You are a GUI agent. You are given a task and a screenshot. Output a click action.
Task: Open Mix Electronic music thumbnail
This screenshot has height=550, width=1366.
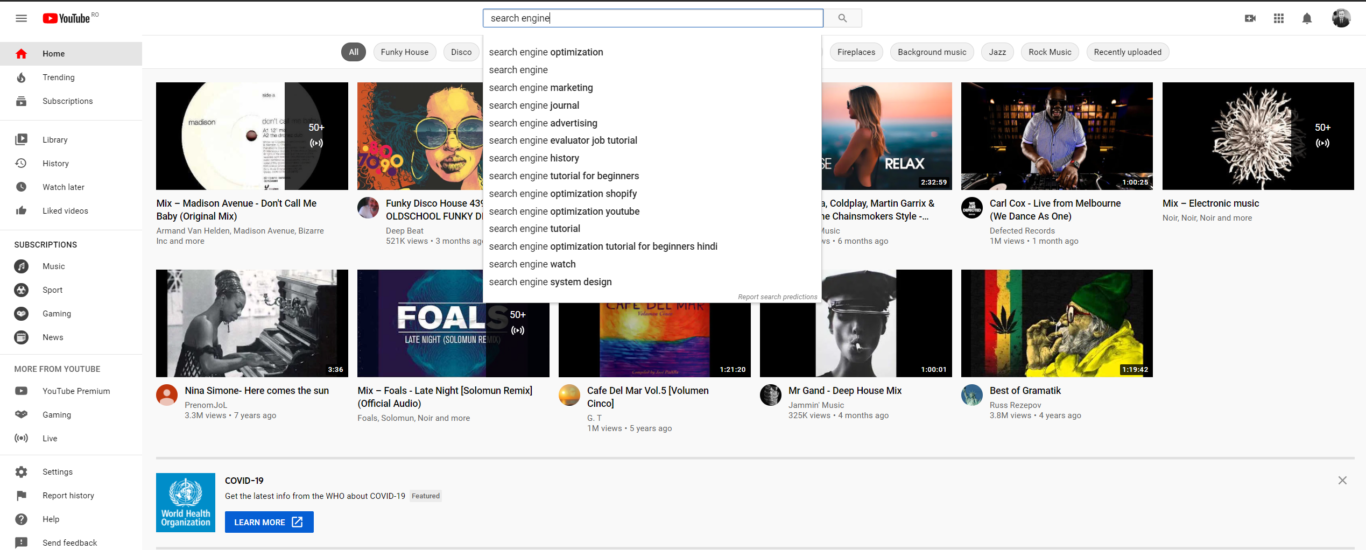click(x=1258, y=136)
